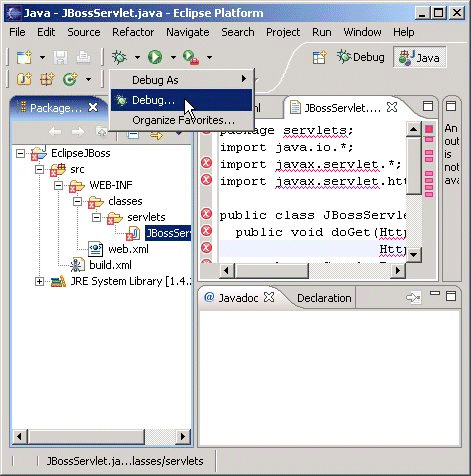Viewport: 471px width, 476px height.
Task: Switch to the Java perspective button
Action: coord(420,58)
